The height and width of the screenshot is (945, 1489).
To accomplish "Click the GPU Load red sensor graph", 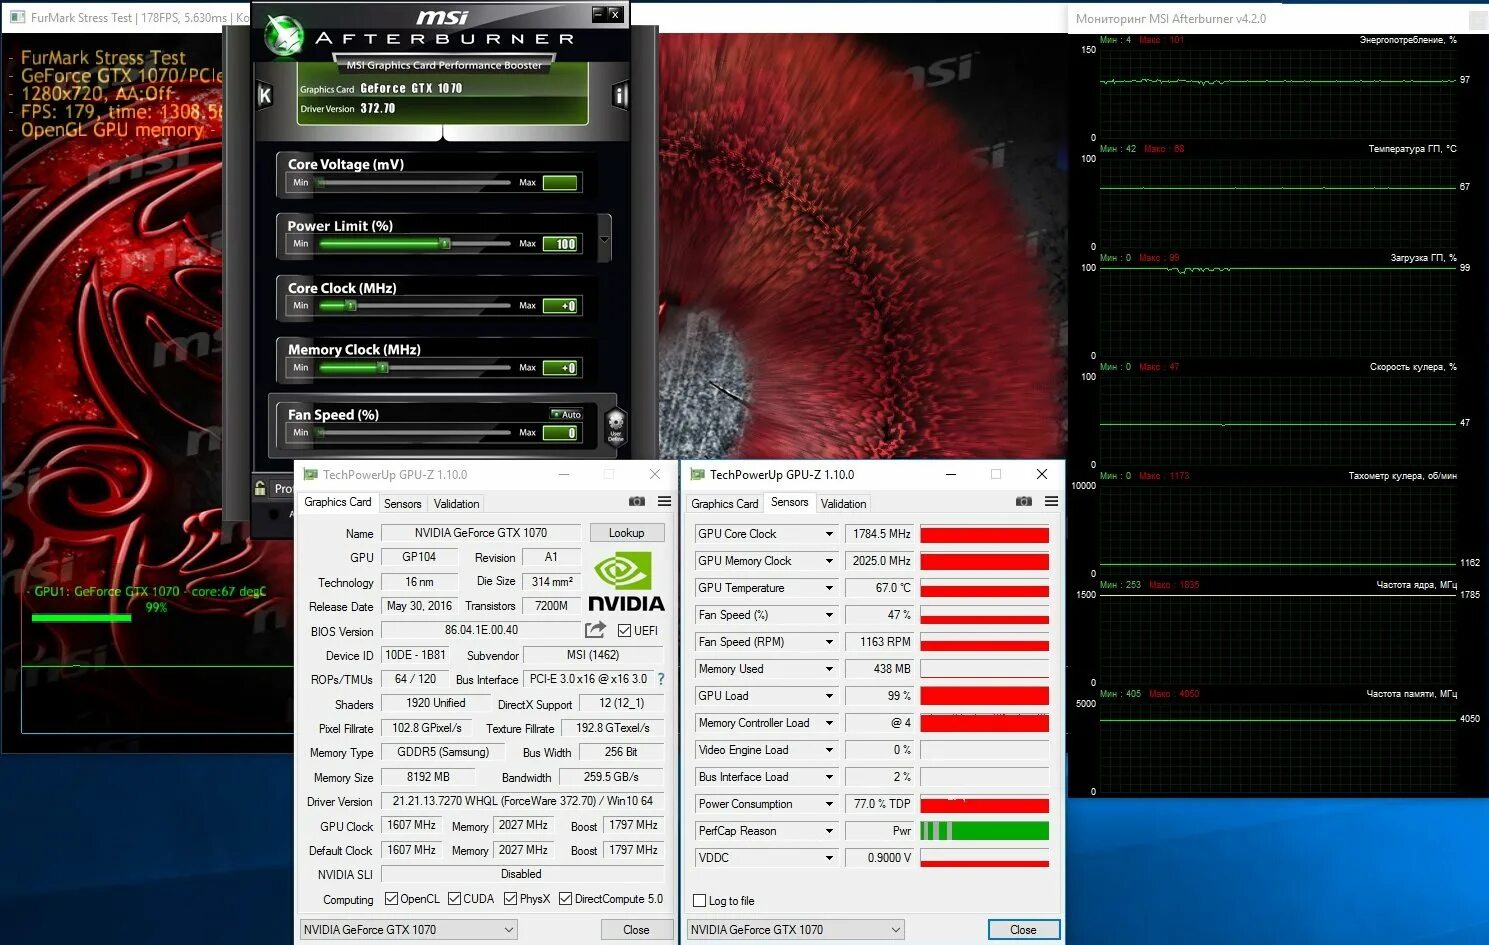I will point(985,696).
